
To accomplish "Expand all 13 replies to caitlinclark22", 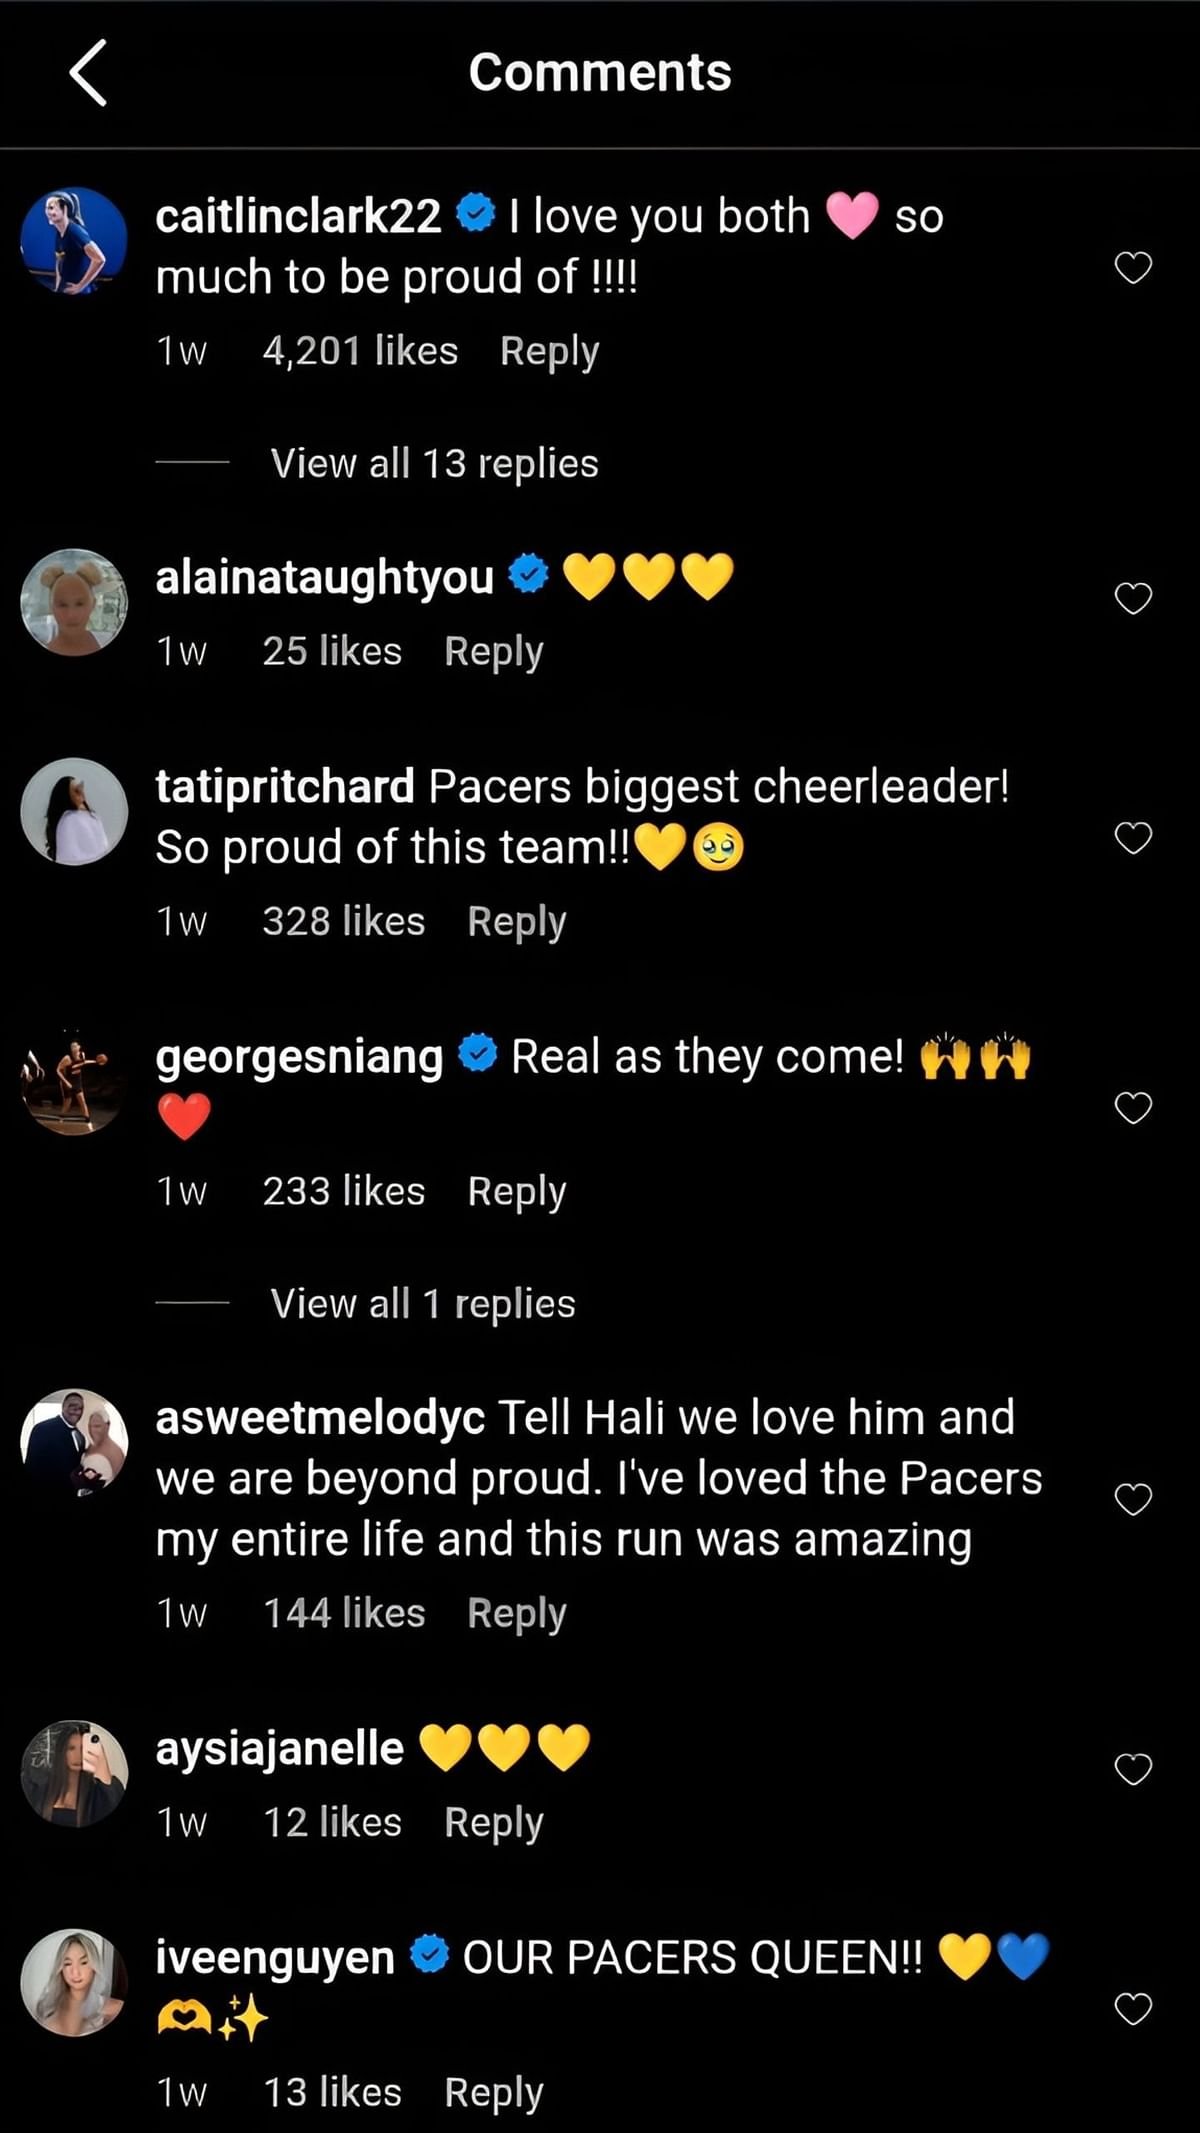I will (434, 463).
